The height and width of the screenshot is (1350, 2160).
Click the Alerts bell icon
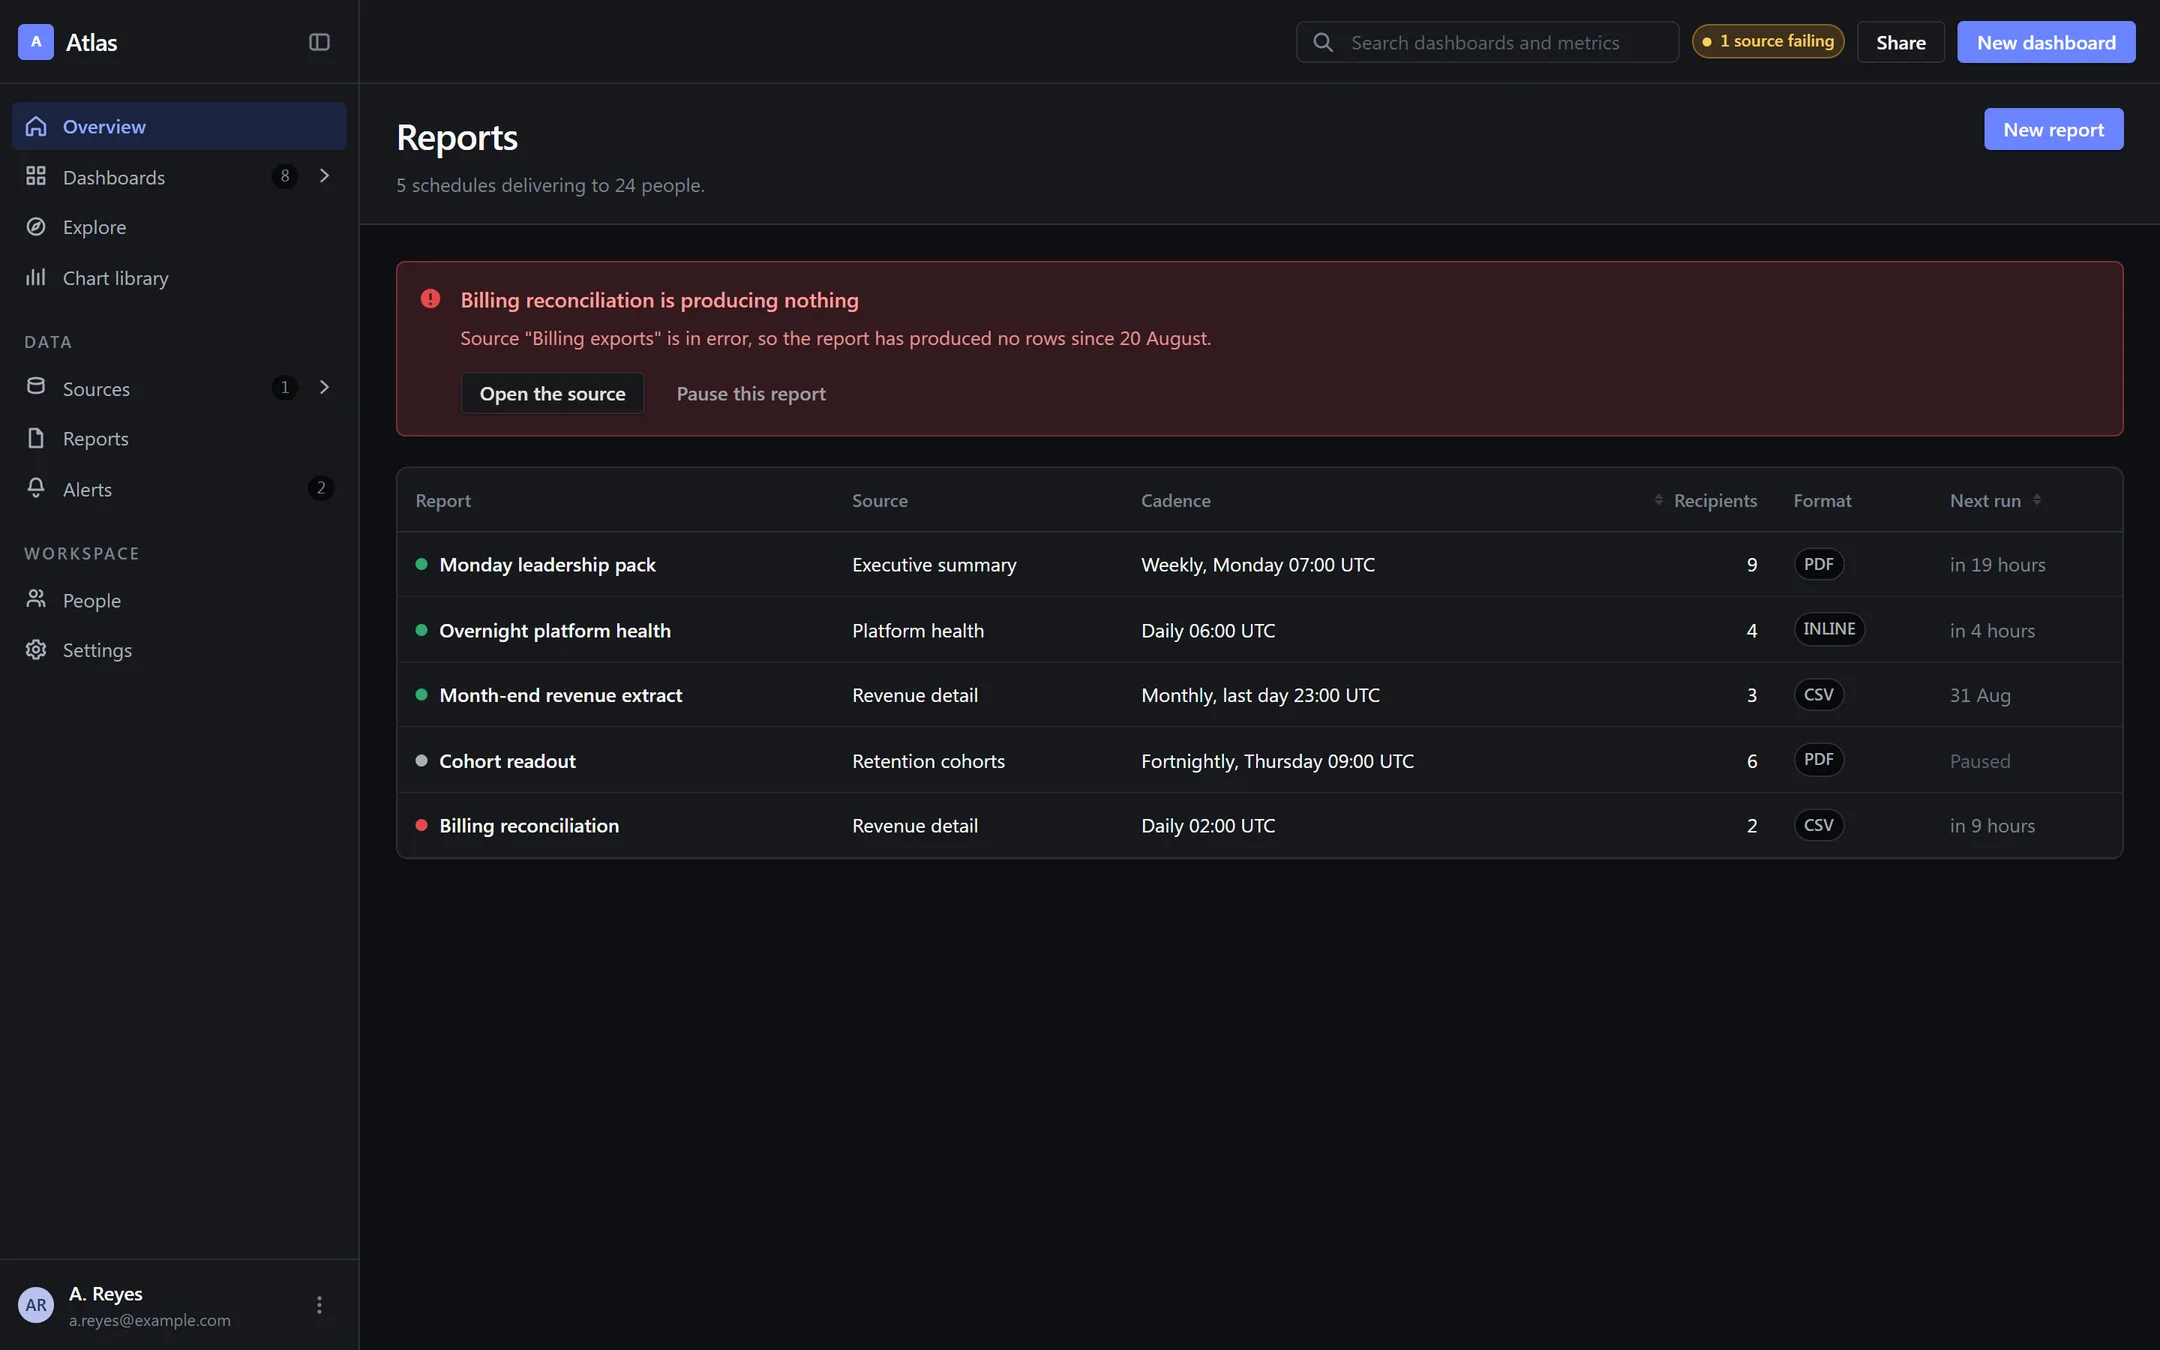[36, 488]
